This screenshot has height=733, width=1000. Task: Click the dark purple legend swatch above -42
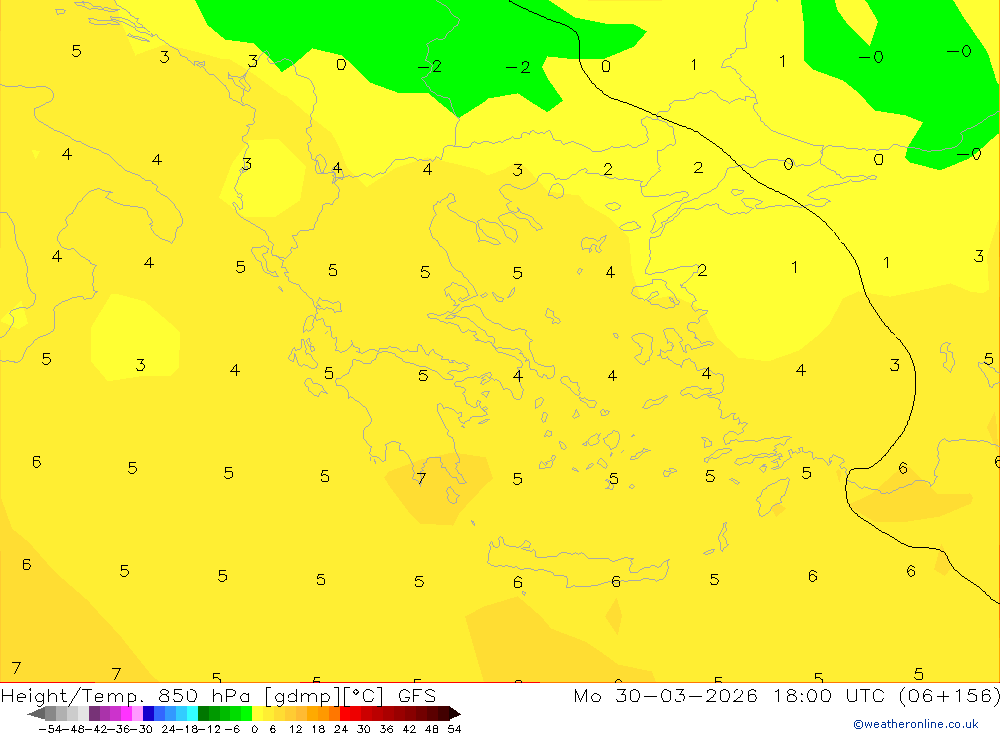pos(94,714)
